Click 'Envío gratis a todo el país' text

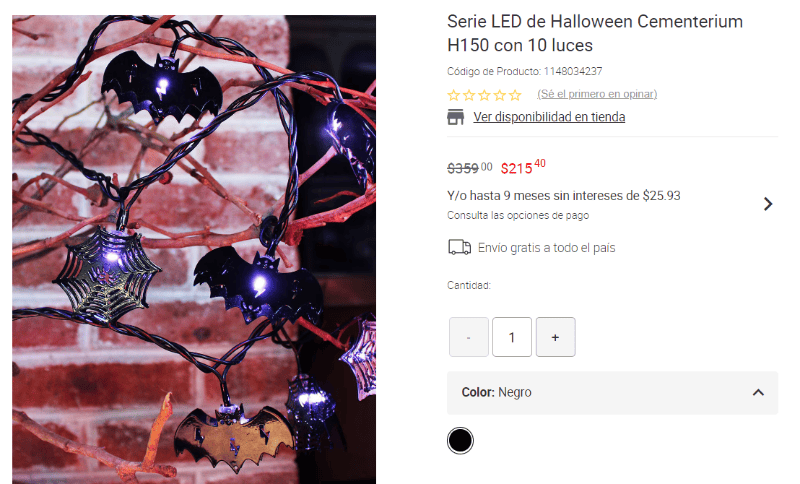(x=546, y=248)
